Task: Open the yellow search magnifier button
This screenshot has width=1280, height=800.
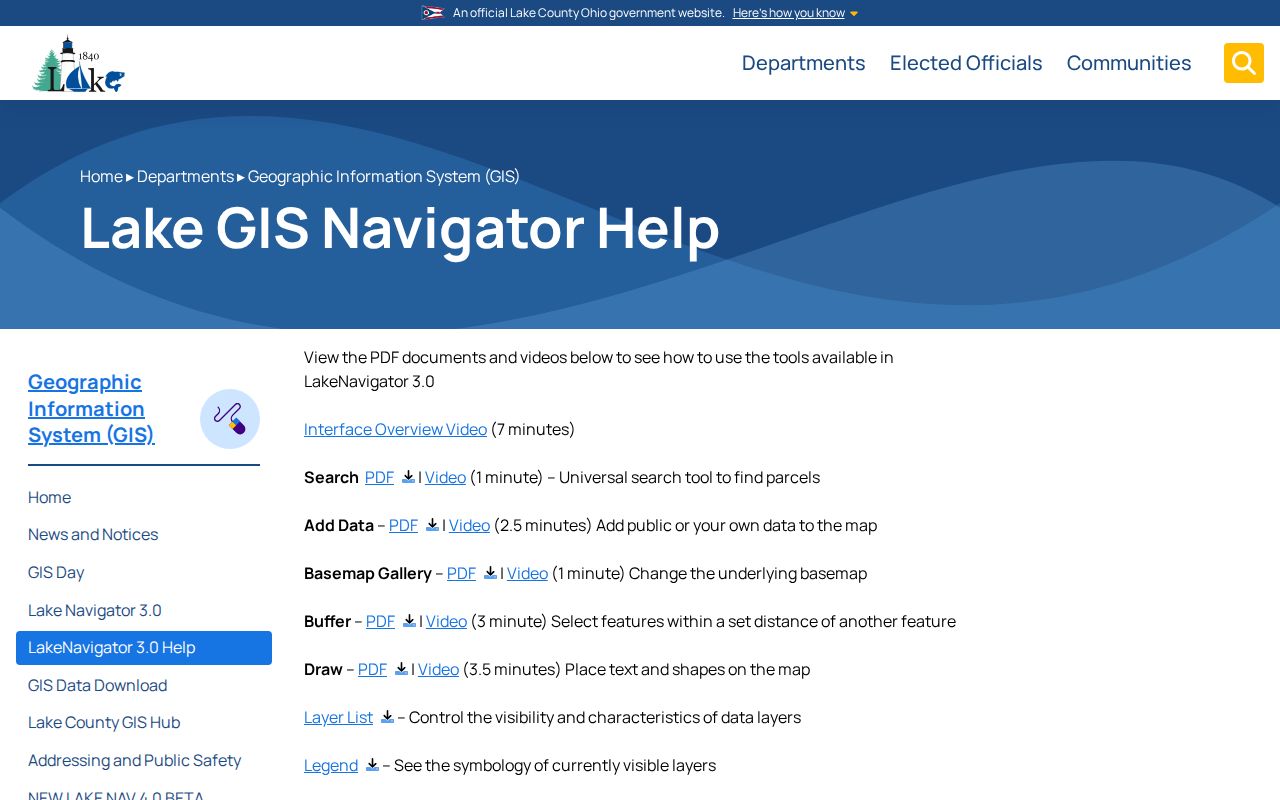Action: [1244, 63]
